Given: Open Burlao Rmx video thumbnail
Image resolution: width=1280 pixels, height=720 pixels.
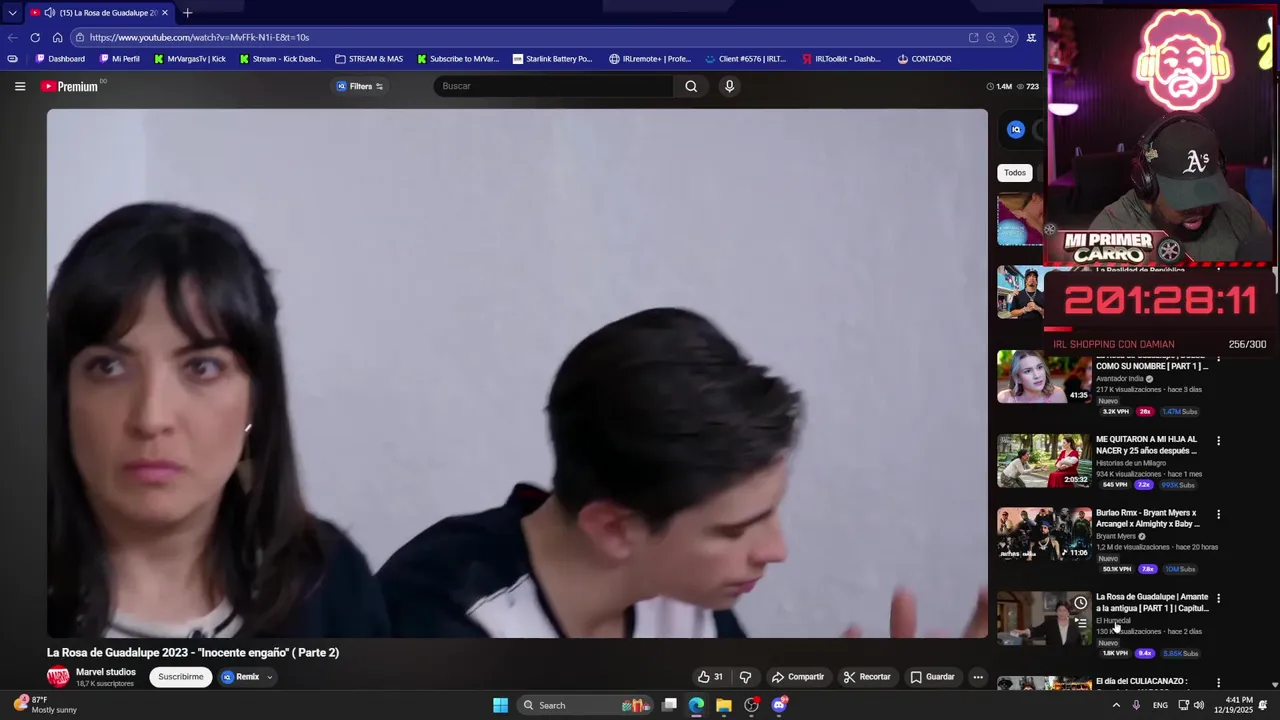Looking at the screenshot, I should 1044,534.
